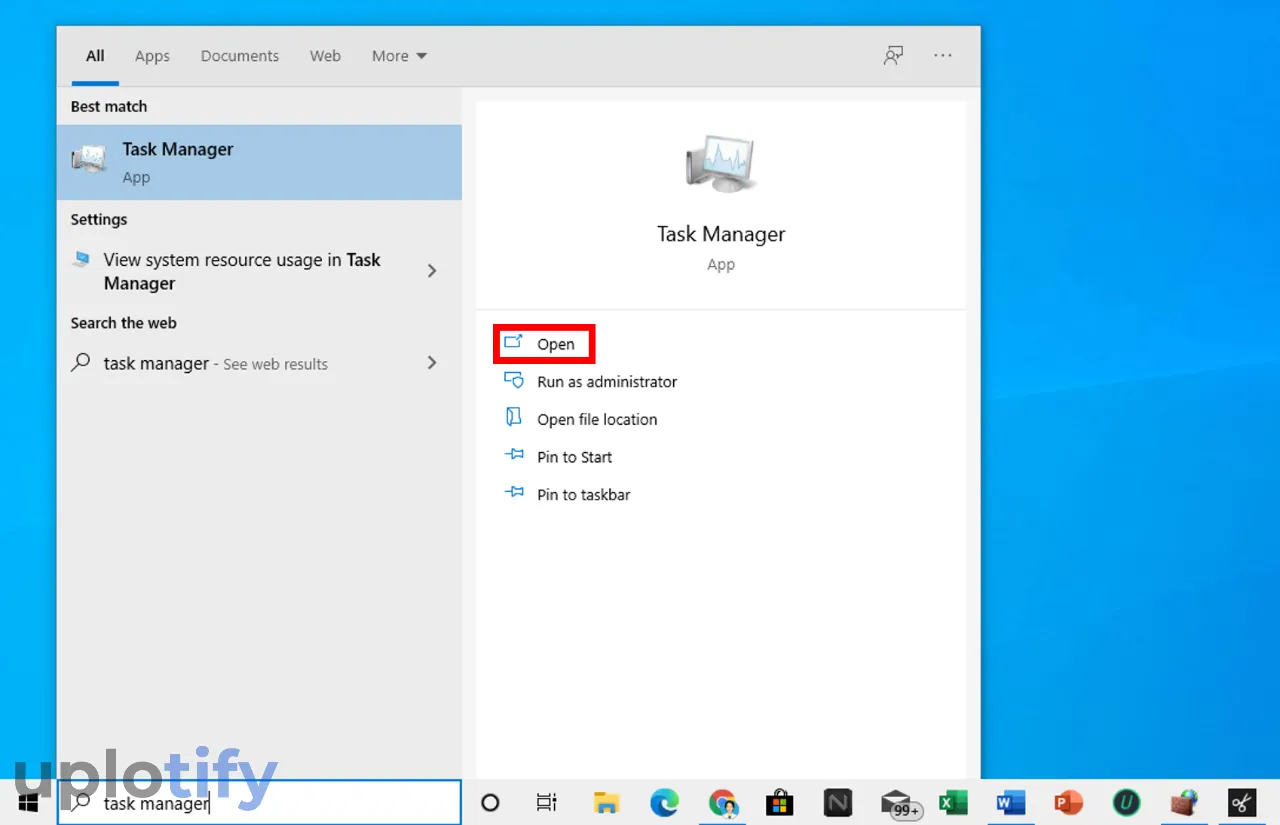Click the Best match heading
This screenshot has width=1280, height=825.
click(x=109, y=106)
